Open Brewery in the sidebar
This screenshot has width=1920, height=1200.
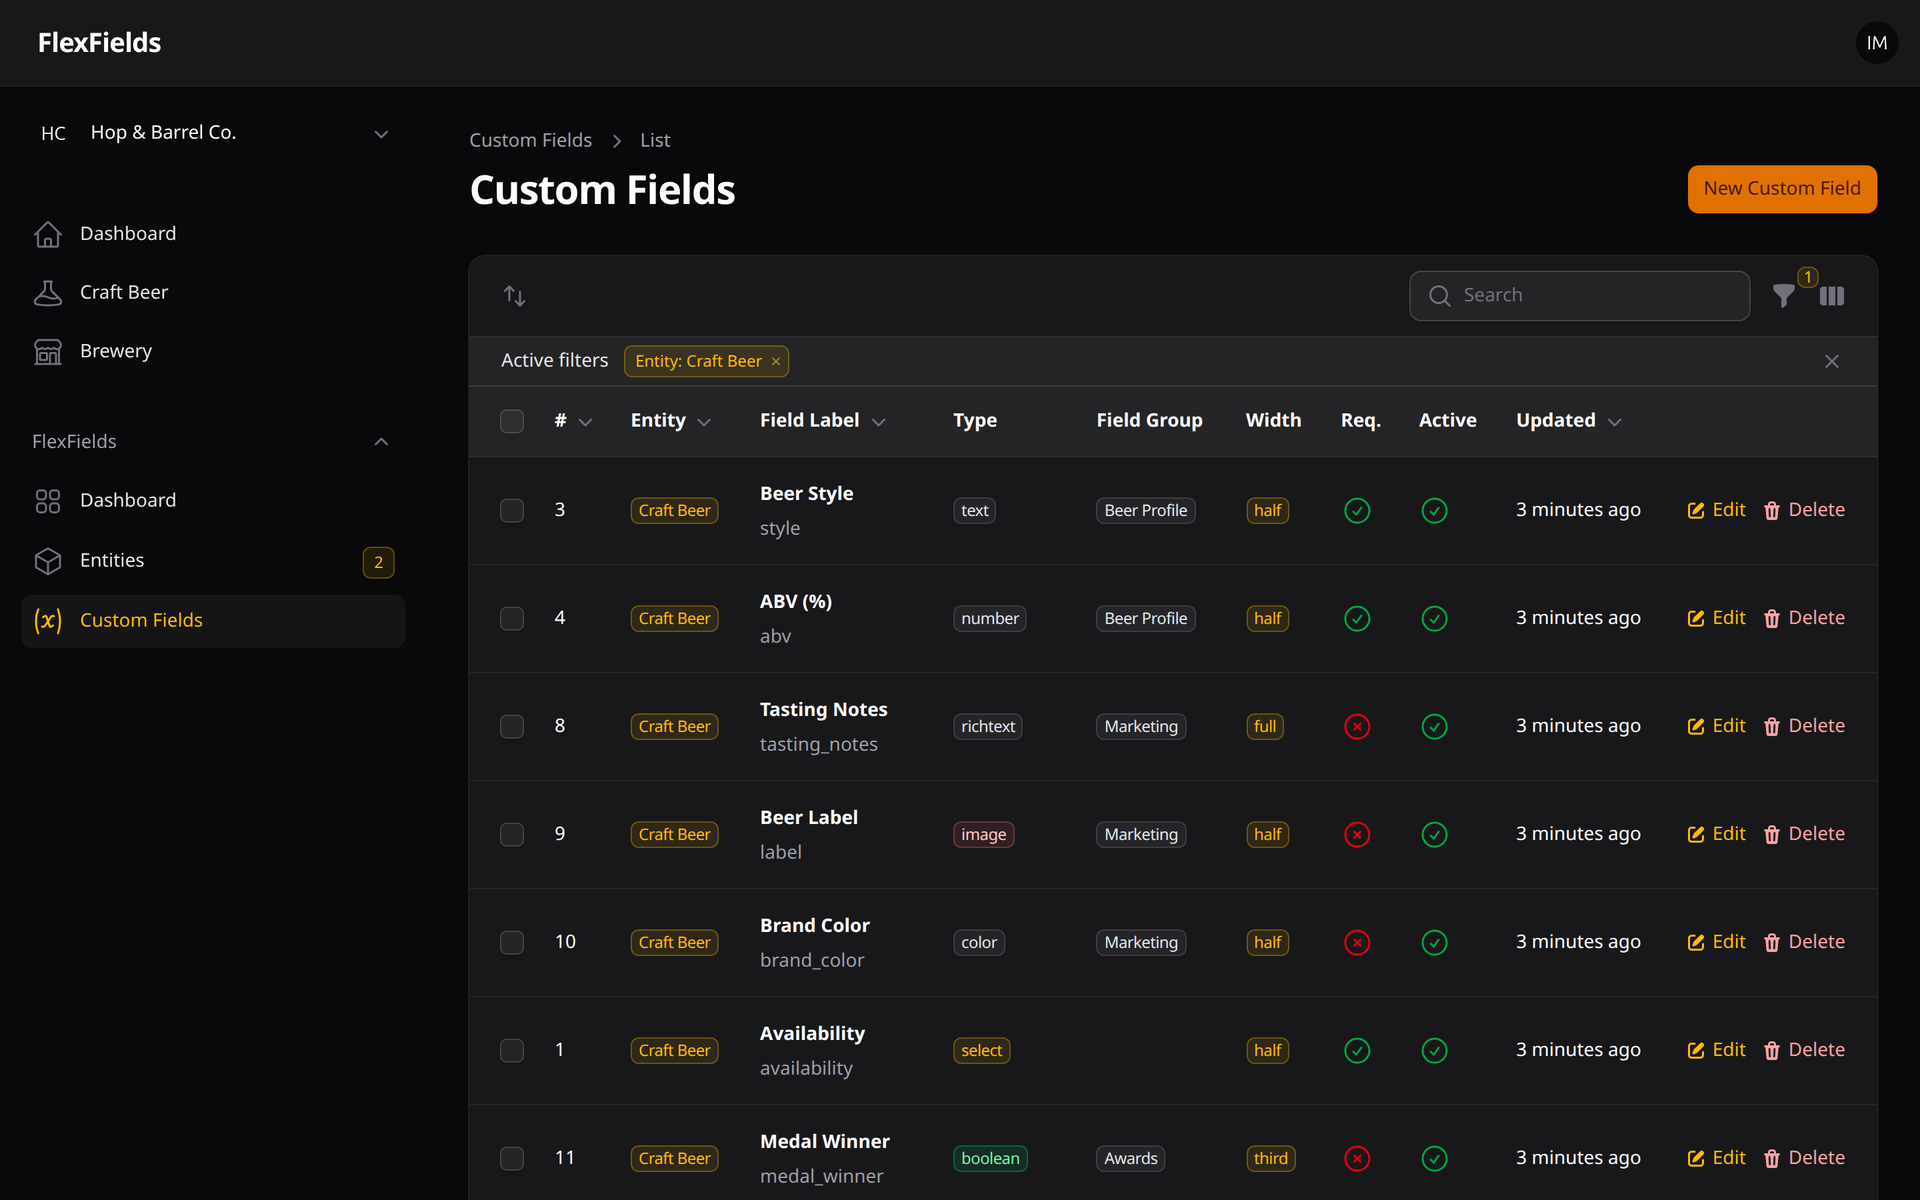(x=213, y=352)
